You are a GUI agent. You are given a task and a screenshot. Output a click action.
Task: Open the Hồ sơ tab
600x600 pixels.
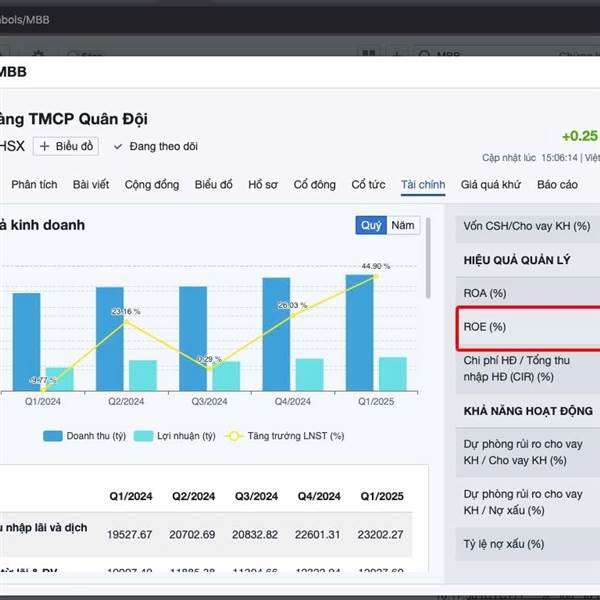tap(262, 184)
